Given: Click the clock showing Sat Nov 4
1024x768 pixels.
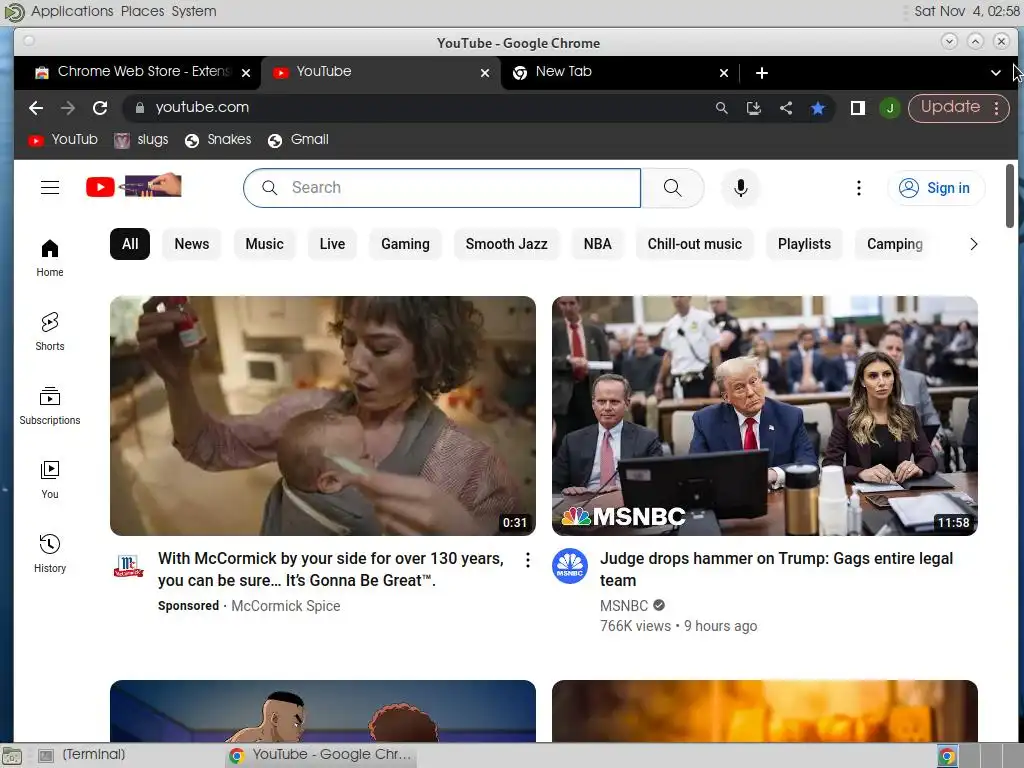Looking at the screenshot, I should pos(967,11).
